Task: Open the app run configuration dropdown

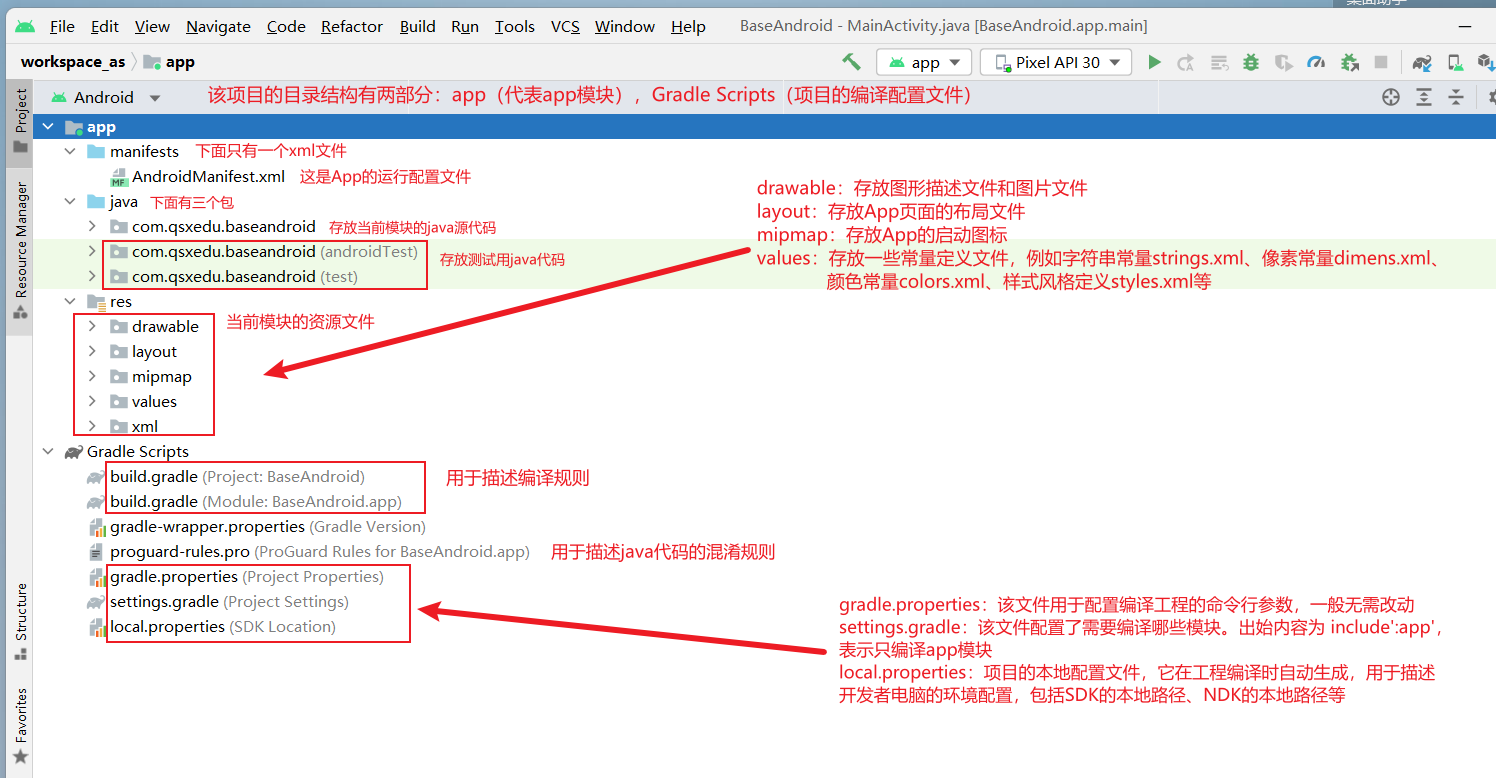Action: click(x=924, y=62)
